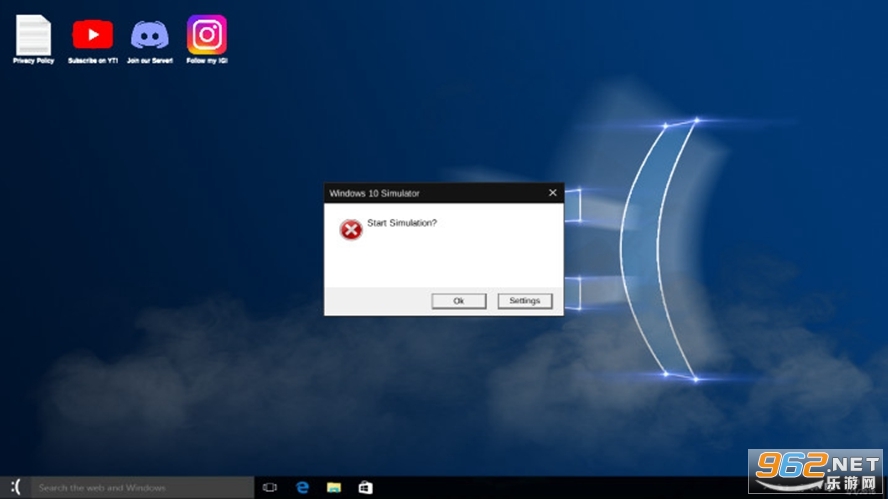Open the Discord desktop shortcut icon

click(150, 35)
